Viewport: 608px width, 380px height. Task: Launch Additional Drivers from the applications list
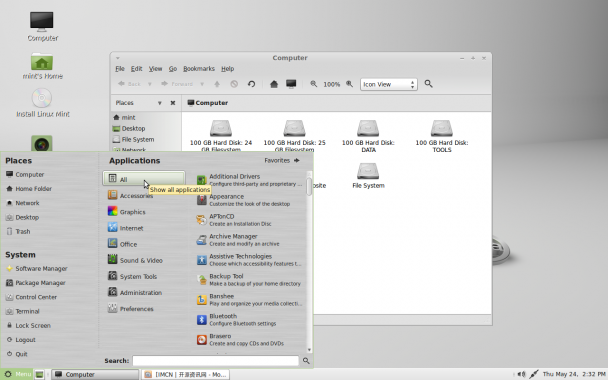pyautogui.click(x=249, y=180)
